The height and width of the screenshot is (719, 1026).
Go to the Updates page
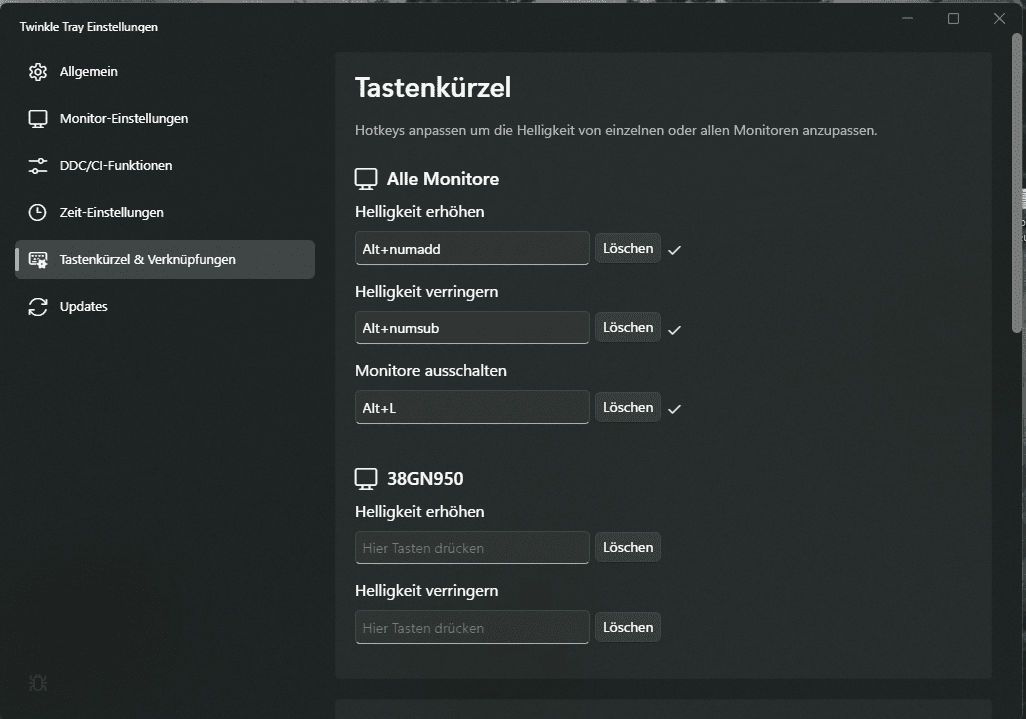[83, 307]
